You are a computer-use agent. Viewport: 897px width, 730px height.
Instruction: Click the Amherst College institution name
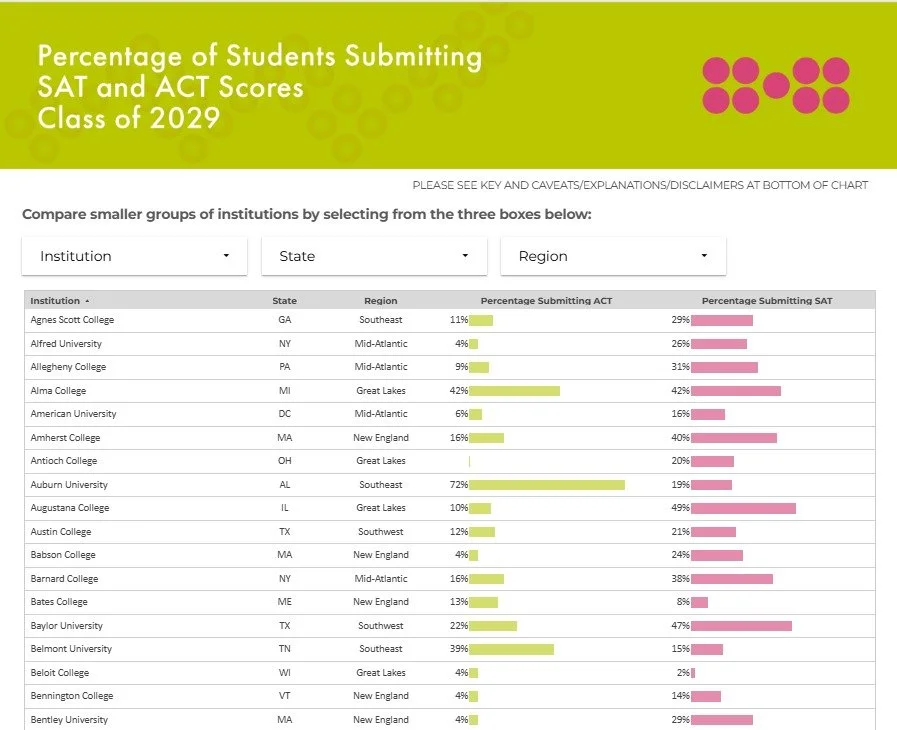65,438
